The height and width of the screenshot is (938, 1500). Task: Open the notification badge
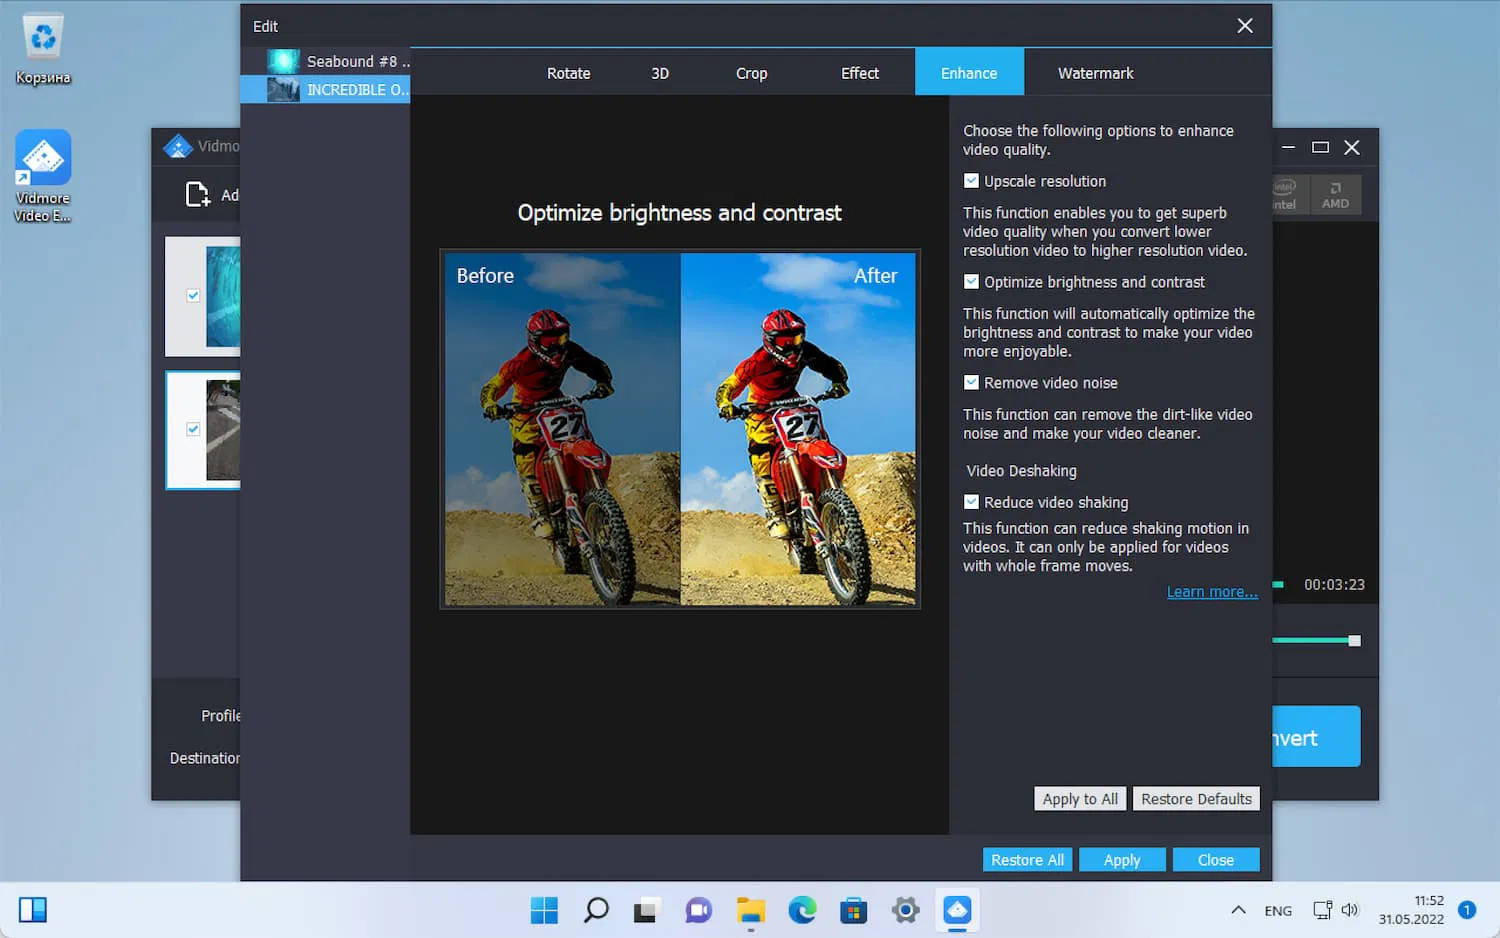[x=1467, y=910]
